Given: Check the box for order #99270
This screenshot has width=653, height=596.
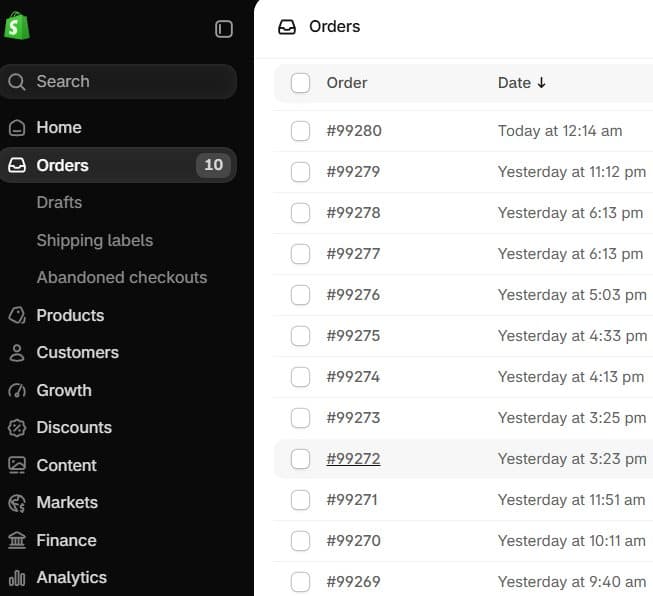Looking at the screenshot, I should point(300,541).
